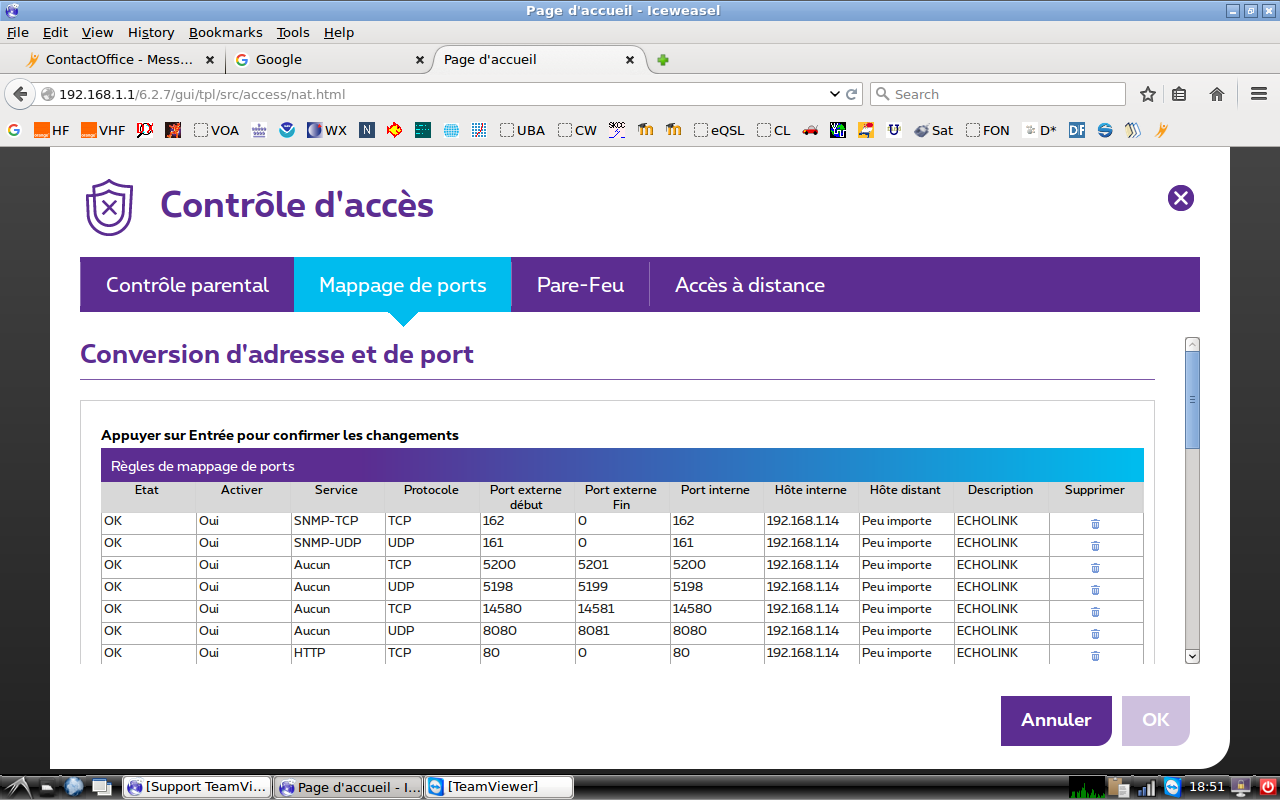Open the Pare-Feu tab
The width and height of the screenshot is (1280, 800).
click(x=581, y=285)
